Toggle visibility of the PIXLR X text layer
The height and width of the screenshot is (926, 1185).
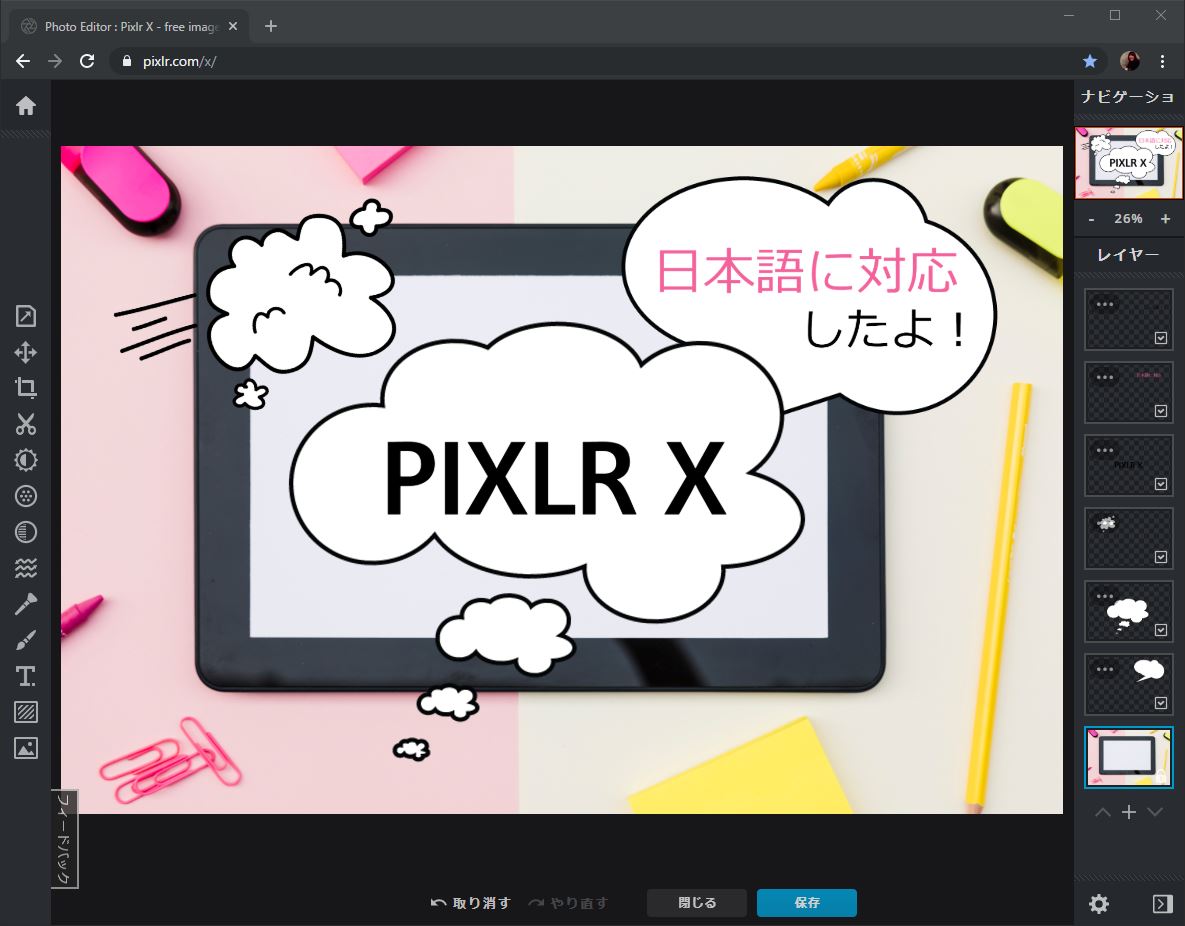pos(1161,484)
